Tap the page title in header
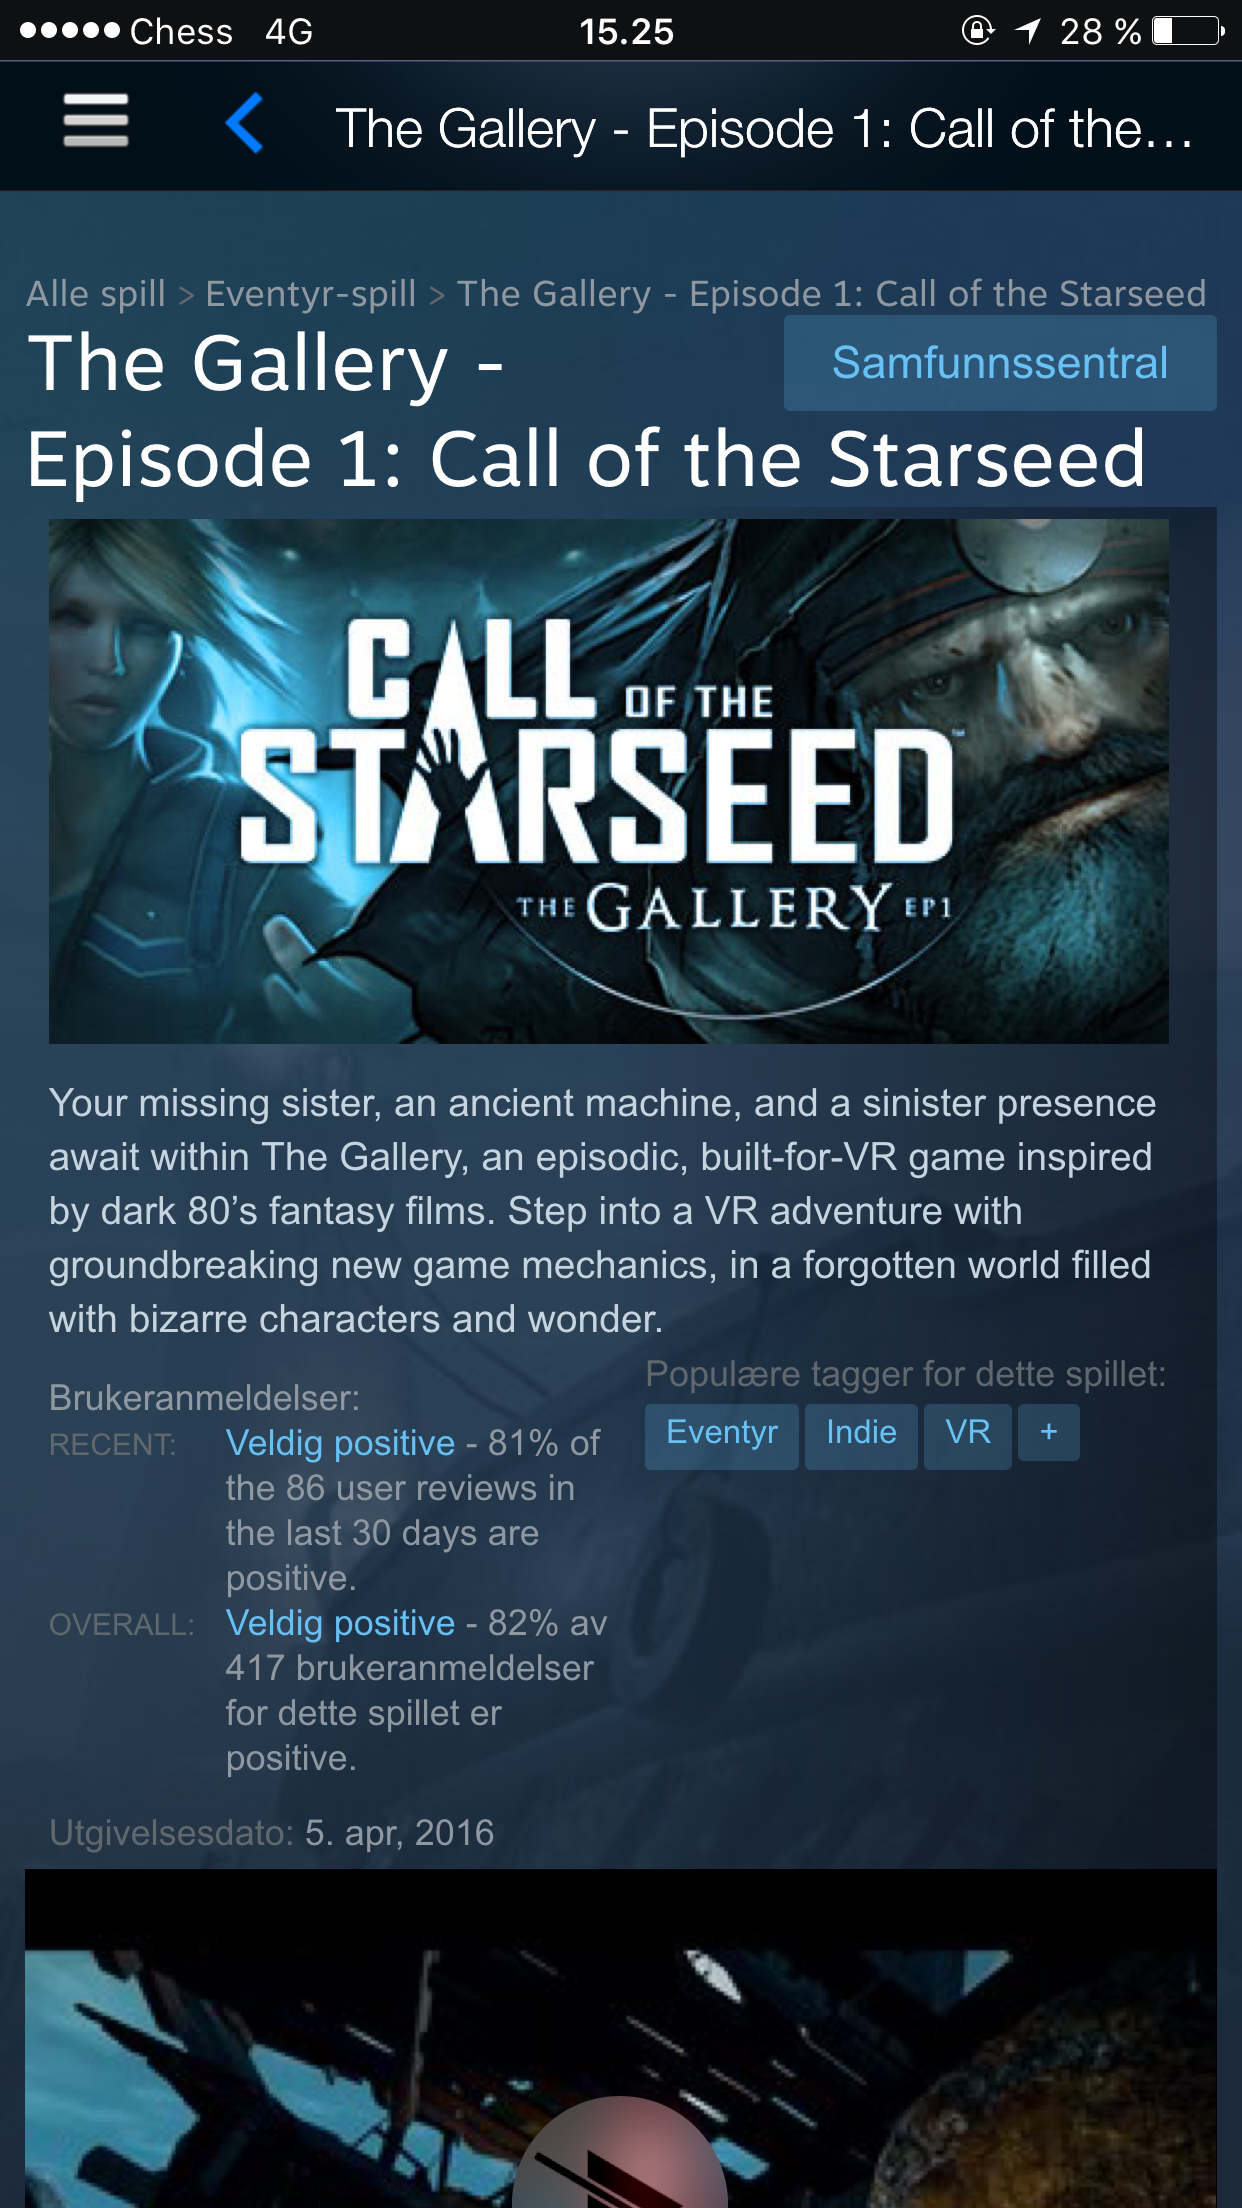Viewport: 1242px width, 2208px height. point(765,129)
